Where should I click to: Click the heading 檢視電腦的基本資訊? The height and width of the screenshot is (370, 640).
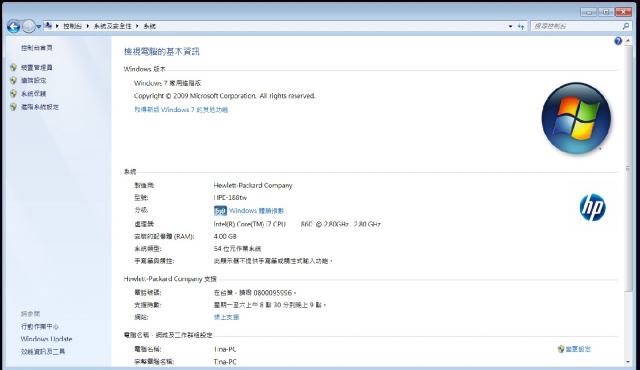[x=162, y=51]
